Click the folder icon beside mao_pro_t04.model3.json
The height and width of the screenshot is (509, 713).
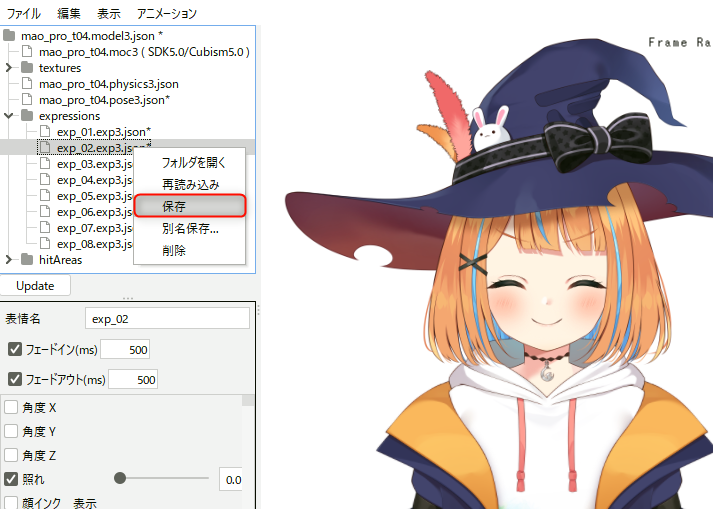[x=11, y=36]
